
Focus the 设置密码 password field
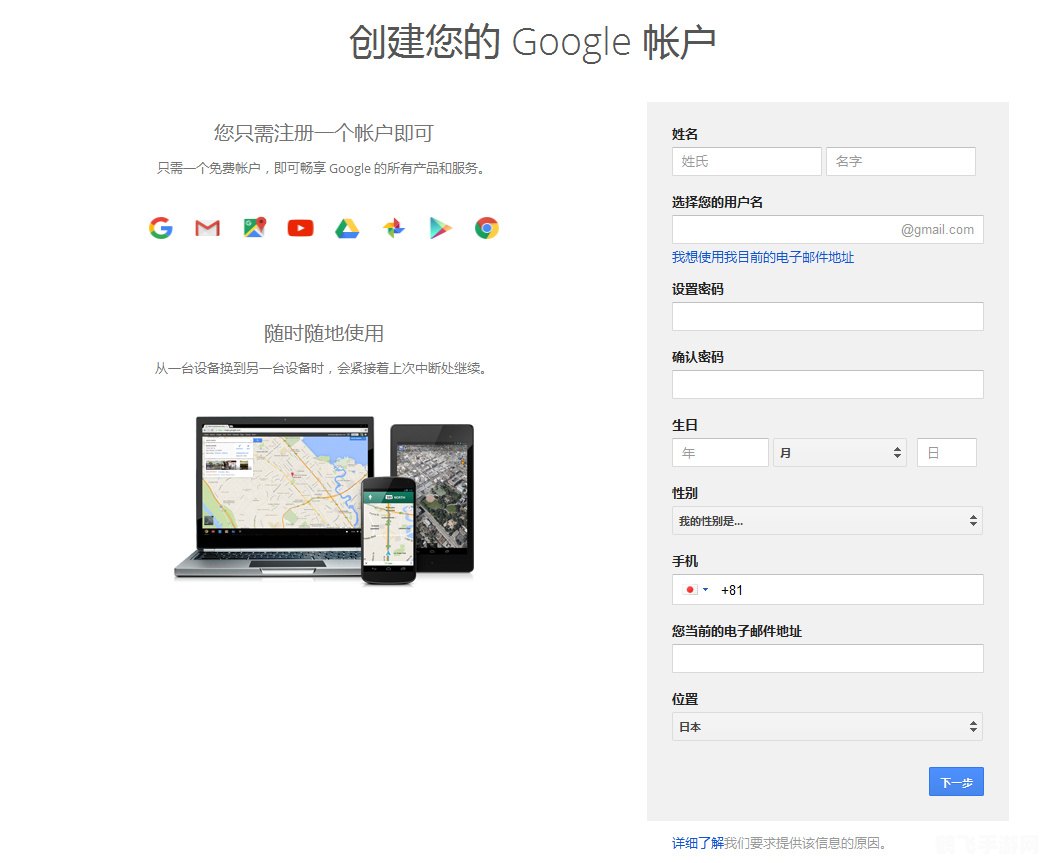827,316
